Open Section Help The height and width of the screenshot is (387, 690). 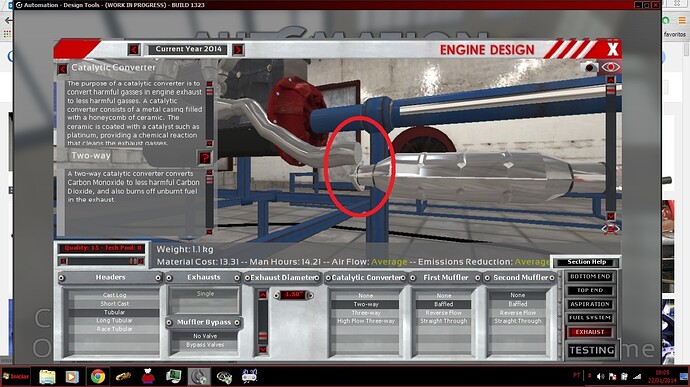pyautogui.click(x=587, y=262)
